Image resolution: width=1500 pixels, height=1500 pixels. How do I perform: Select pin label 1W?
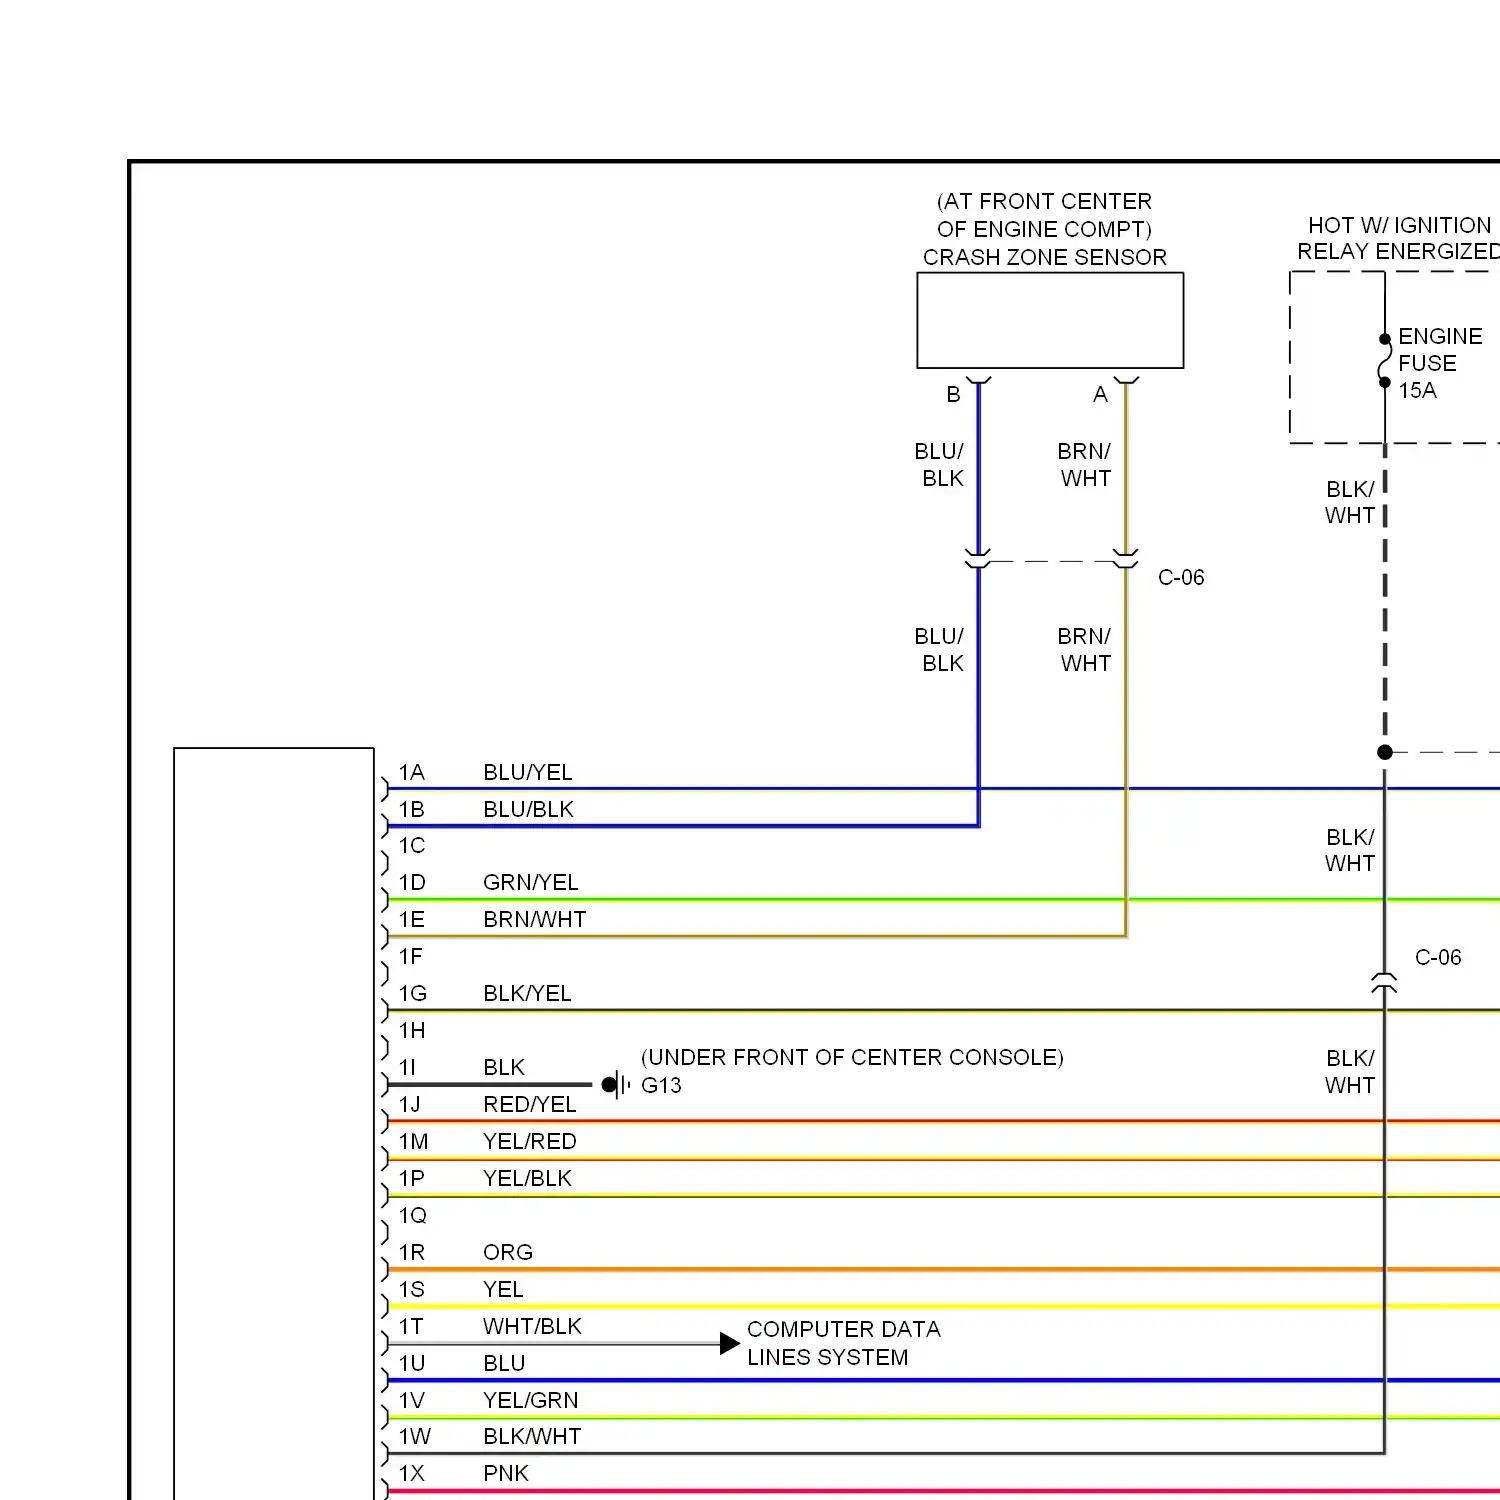pos(414,1436)
